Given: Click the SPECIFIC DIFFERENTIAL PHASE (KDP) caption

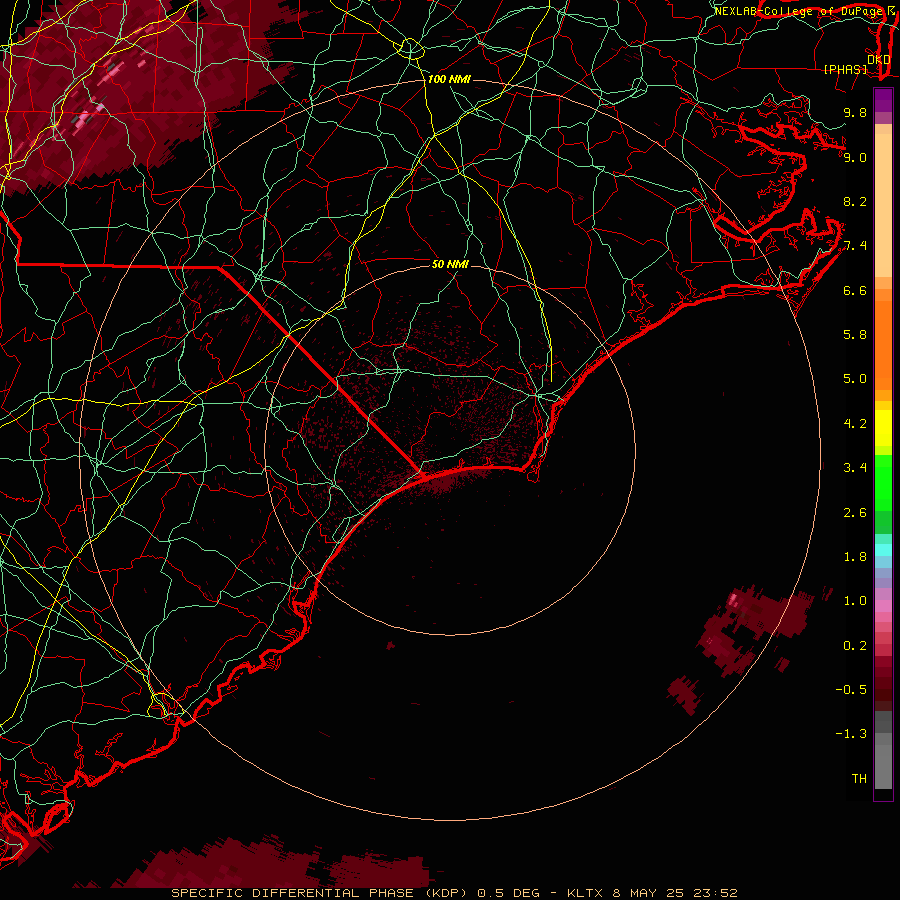Looking at the screenshot, I should click(x=321, y=893).
